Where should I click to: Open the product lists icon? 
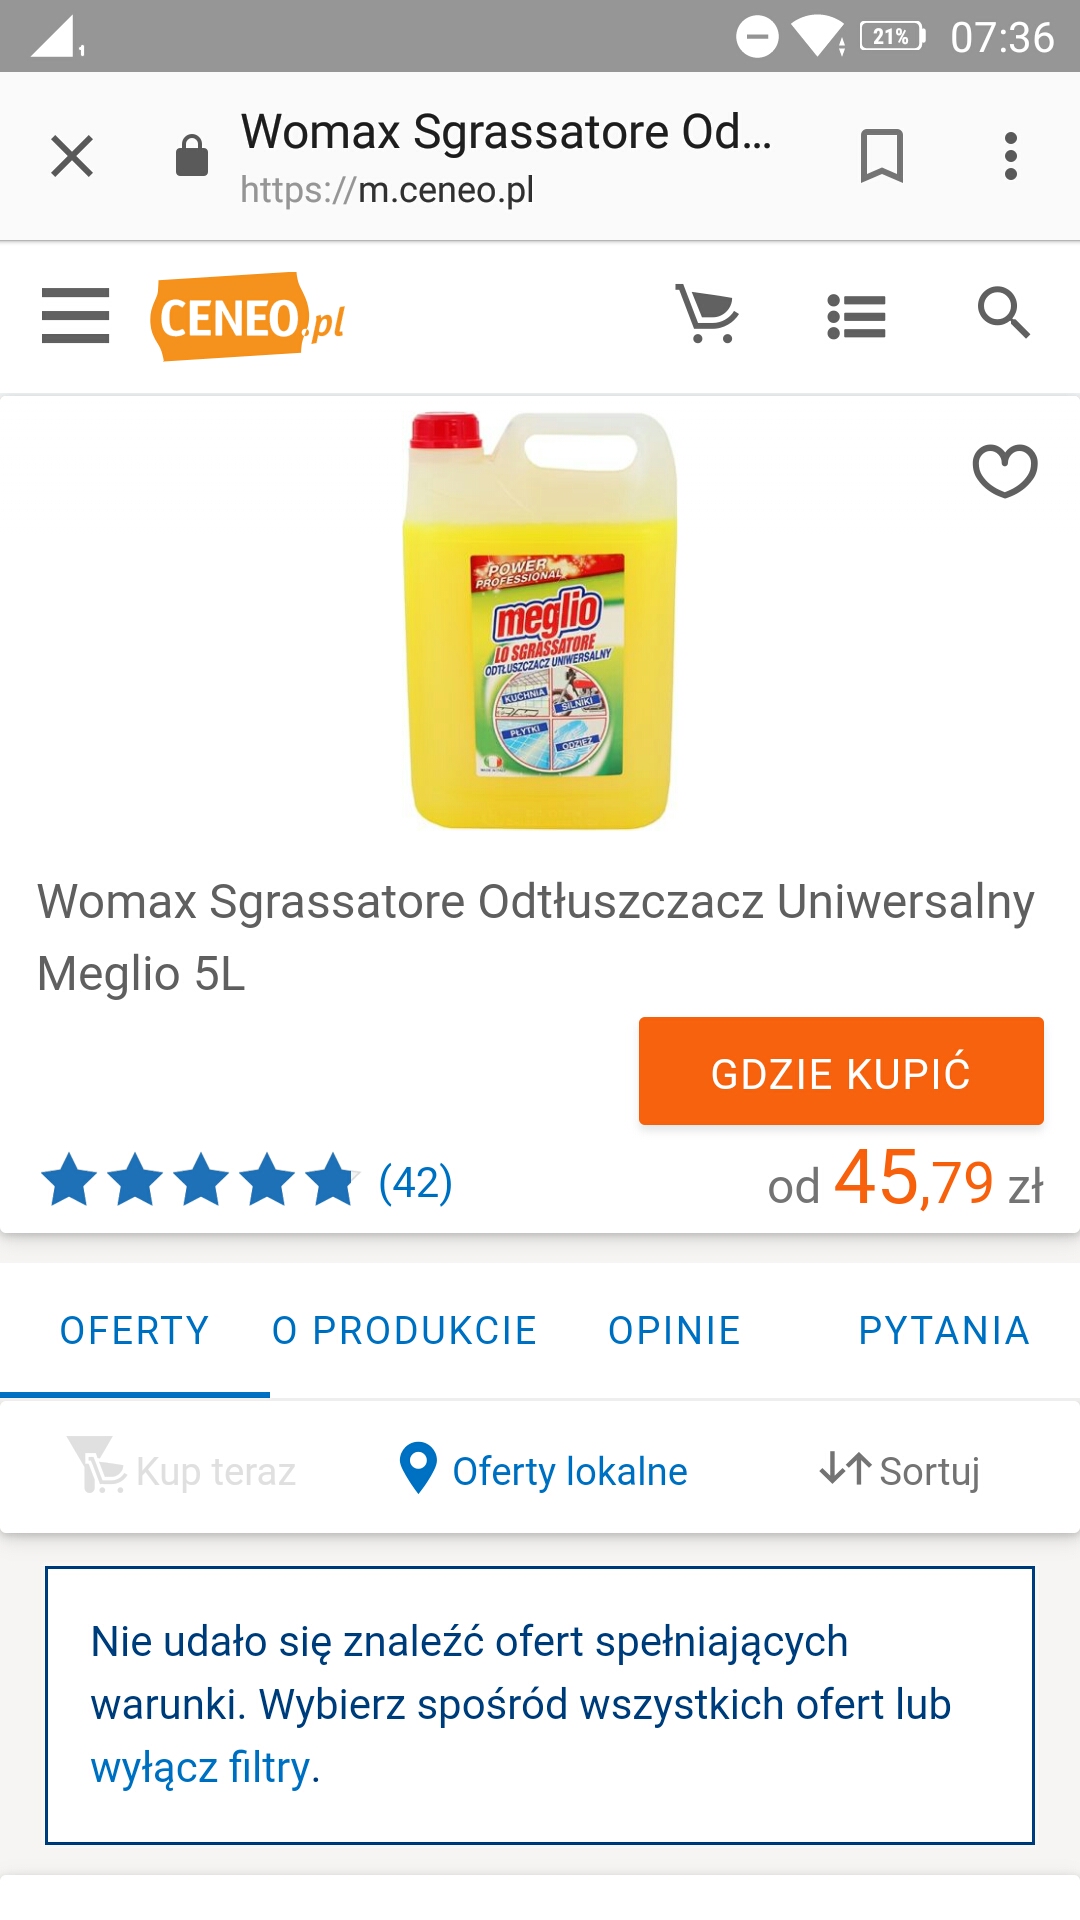(x=856, y=316)
